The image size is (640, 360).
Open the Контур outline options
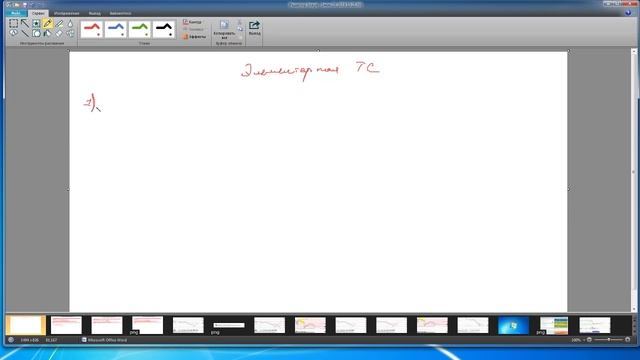click(x=192, y=22)
